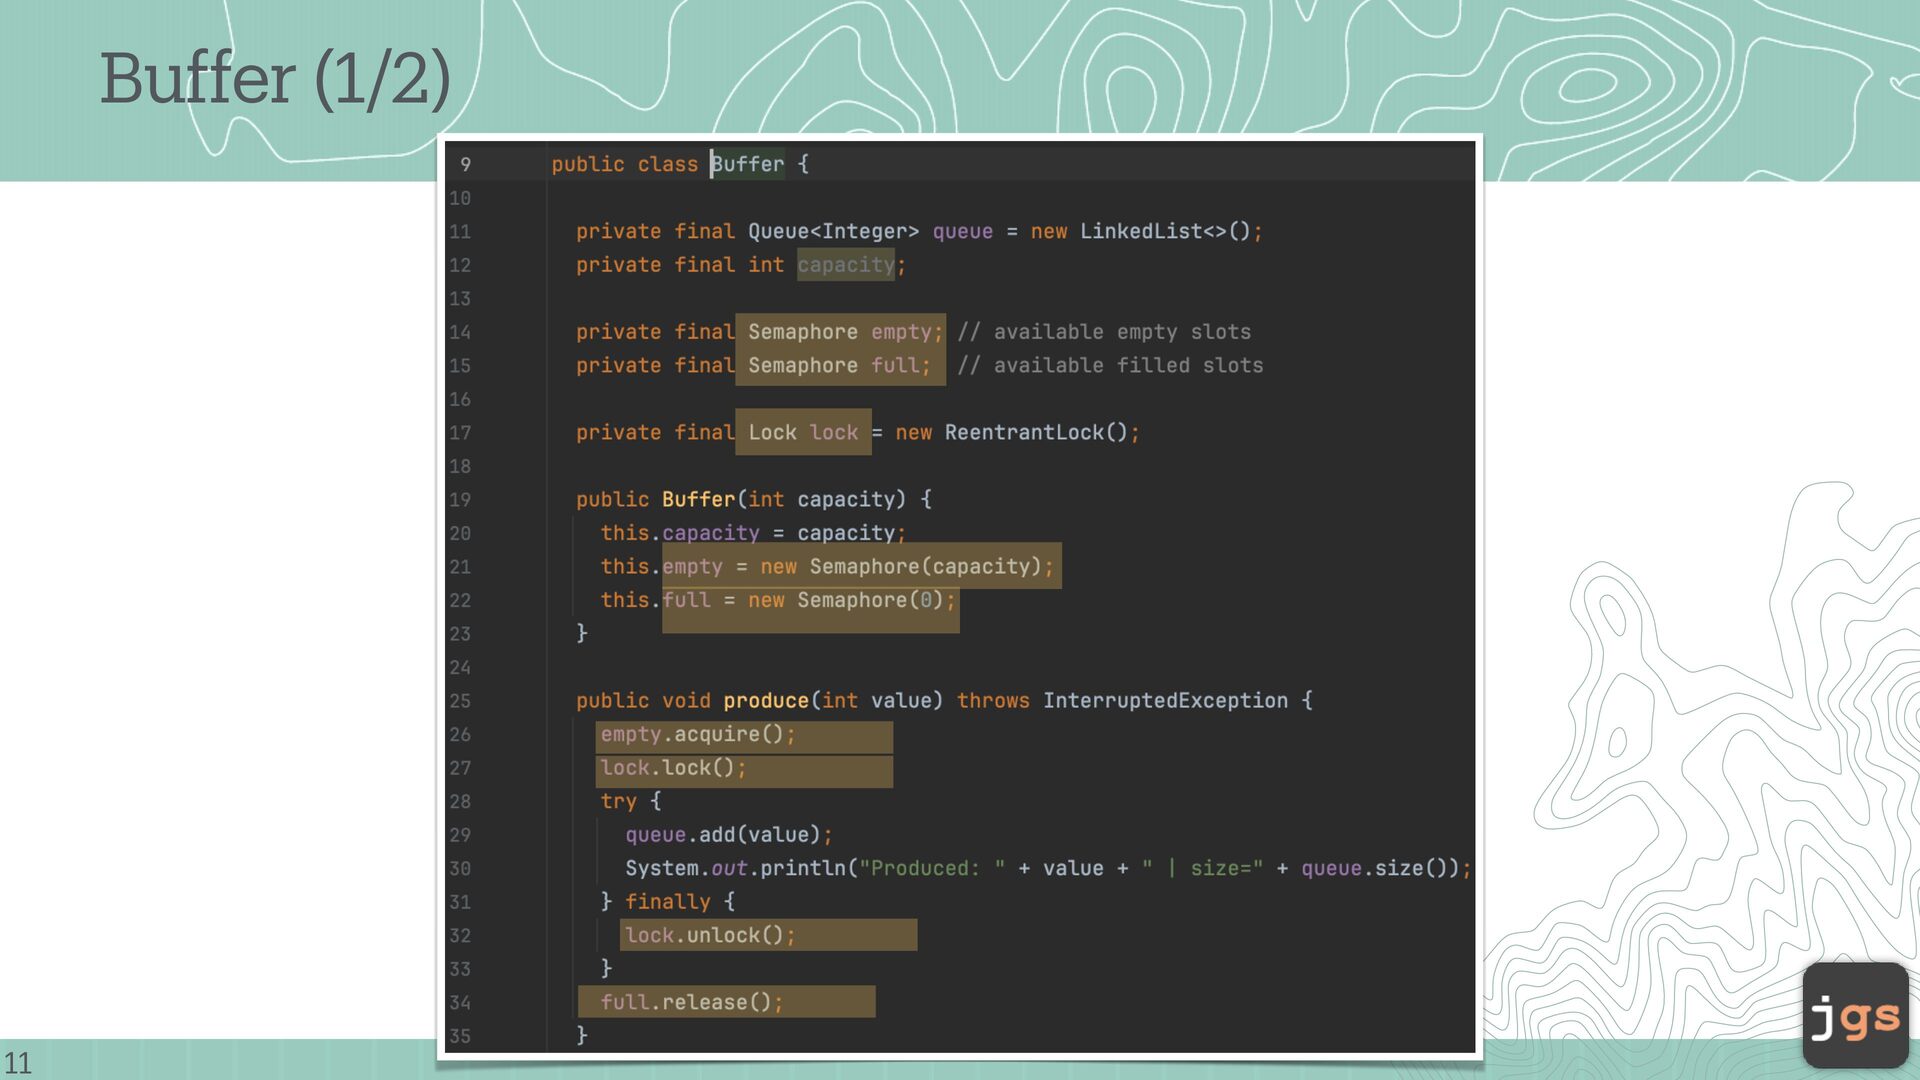Click the queue.add(value) line
The height and width of the screenshot is (1080, 1920).
tap(728, 835)
